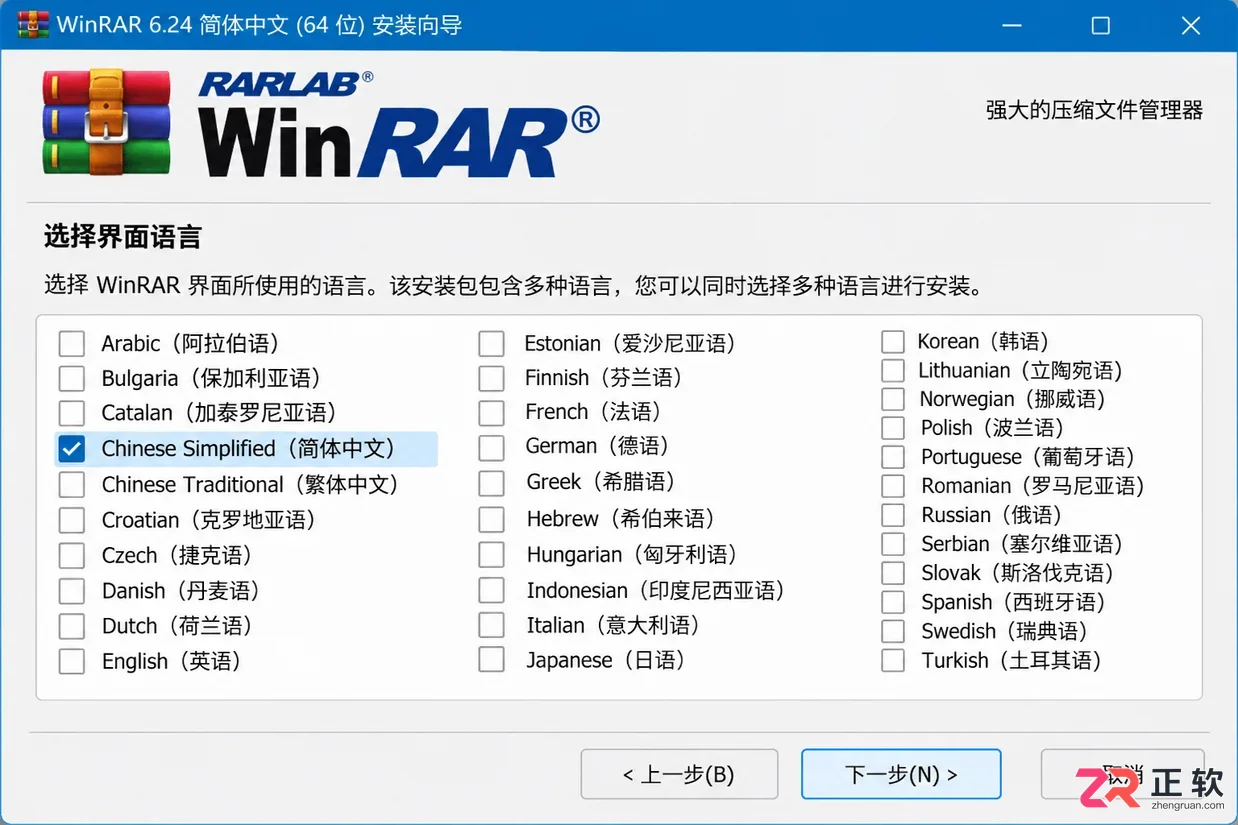Check the Slovak checkbox

point(893,574)
